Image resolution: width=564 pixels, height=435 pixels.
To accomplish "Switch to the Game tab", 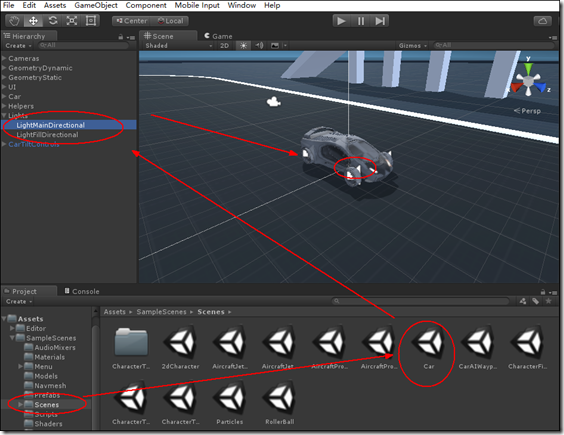I will click(x=218, y=36).
